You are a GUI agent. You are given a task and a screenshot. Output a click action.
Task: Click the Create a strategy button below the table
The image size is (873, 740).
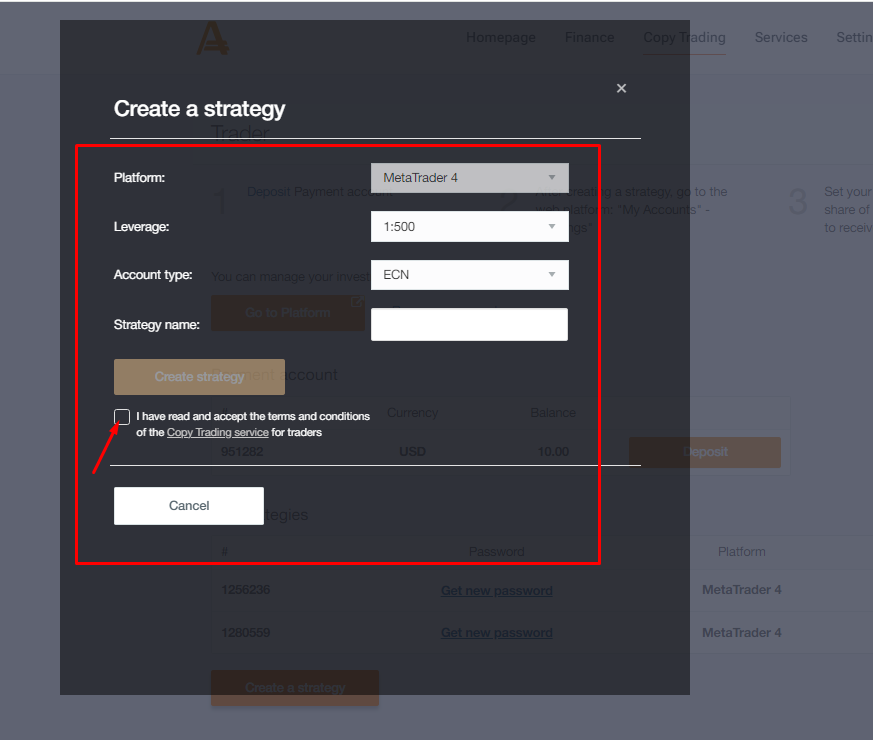(295, 687)
